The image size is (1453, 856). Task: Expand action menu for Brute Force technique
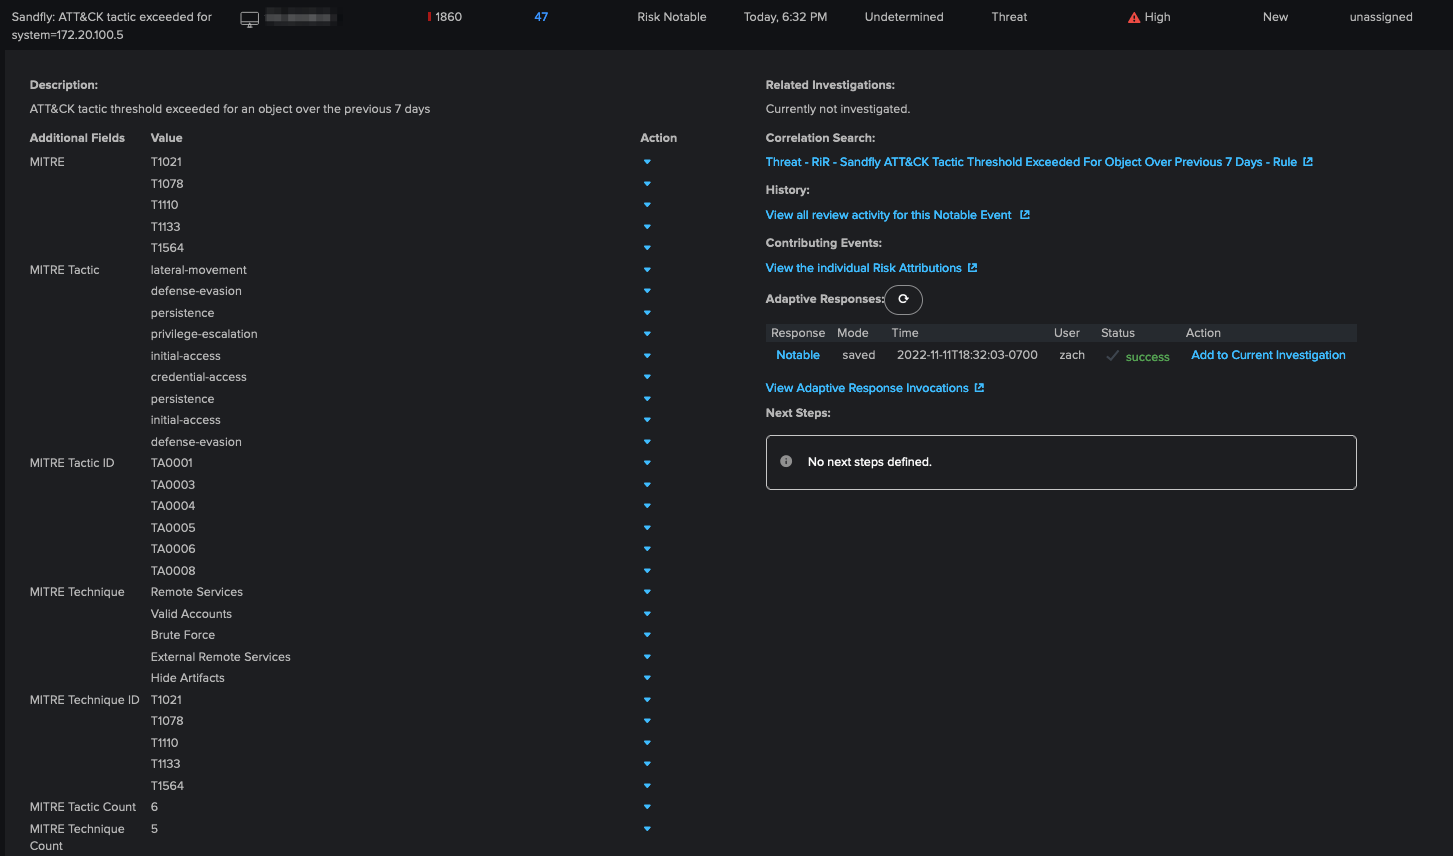tap(647, 635)
